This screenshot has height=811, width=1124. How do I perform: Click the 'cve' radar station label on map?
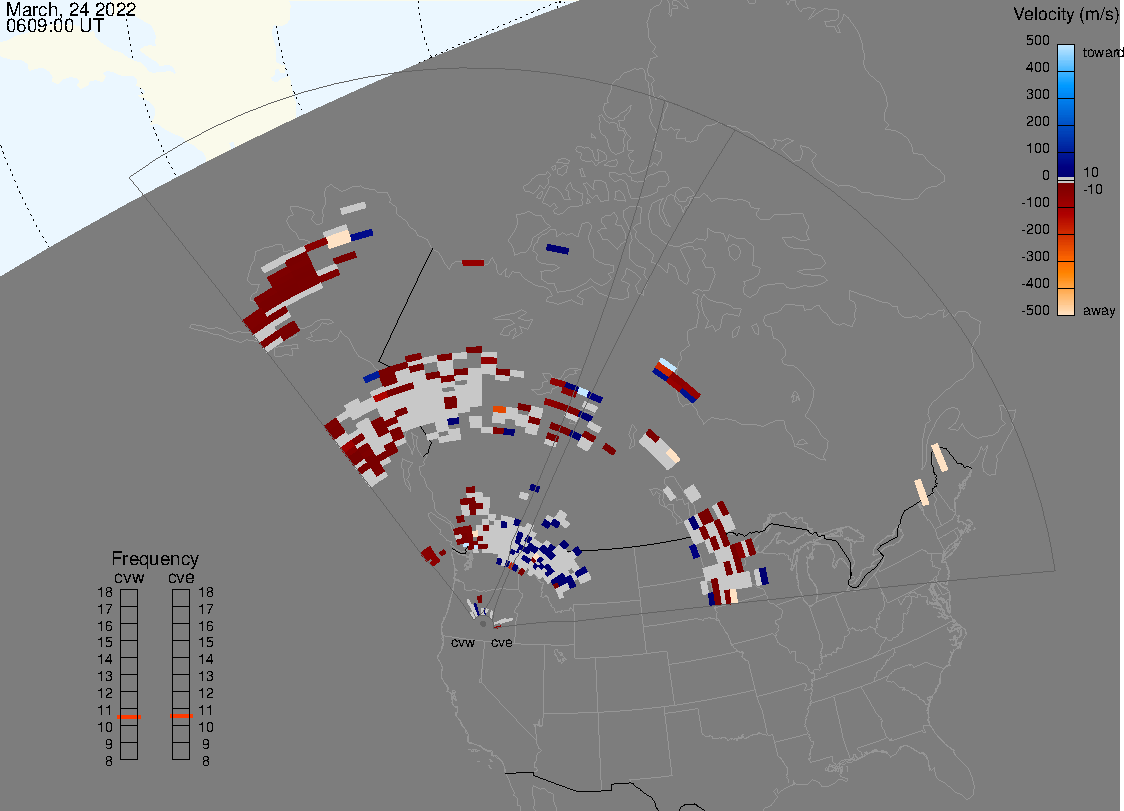[501, 642]
